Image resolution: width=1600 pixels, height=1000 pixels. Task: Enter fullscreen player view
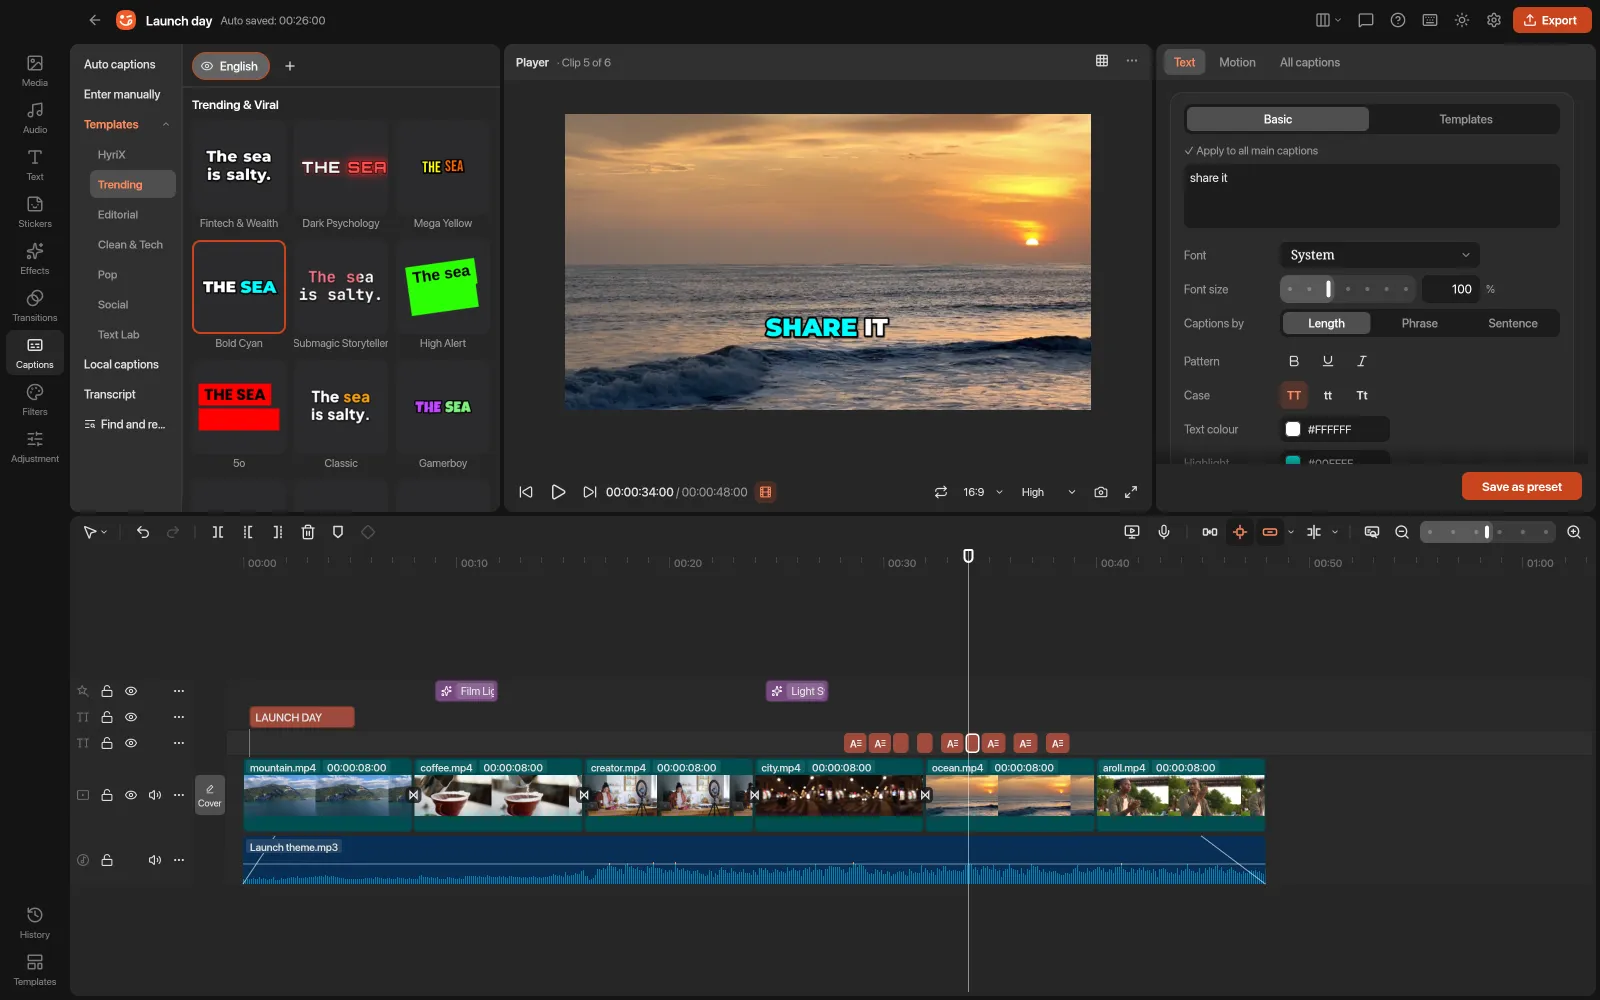[x=1131, y=492]
